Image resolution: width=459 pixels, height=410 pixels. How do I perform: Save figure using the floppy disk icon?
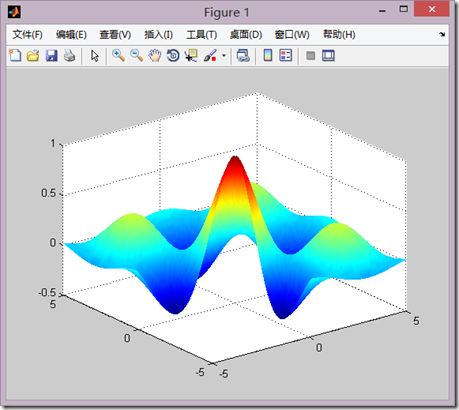point(51,55)
